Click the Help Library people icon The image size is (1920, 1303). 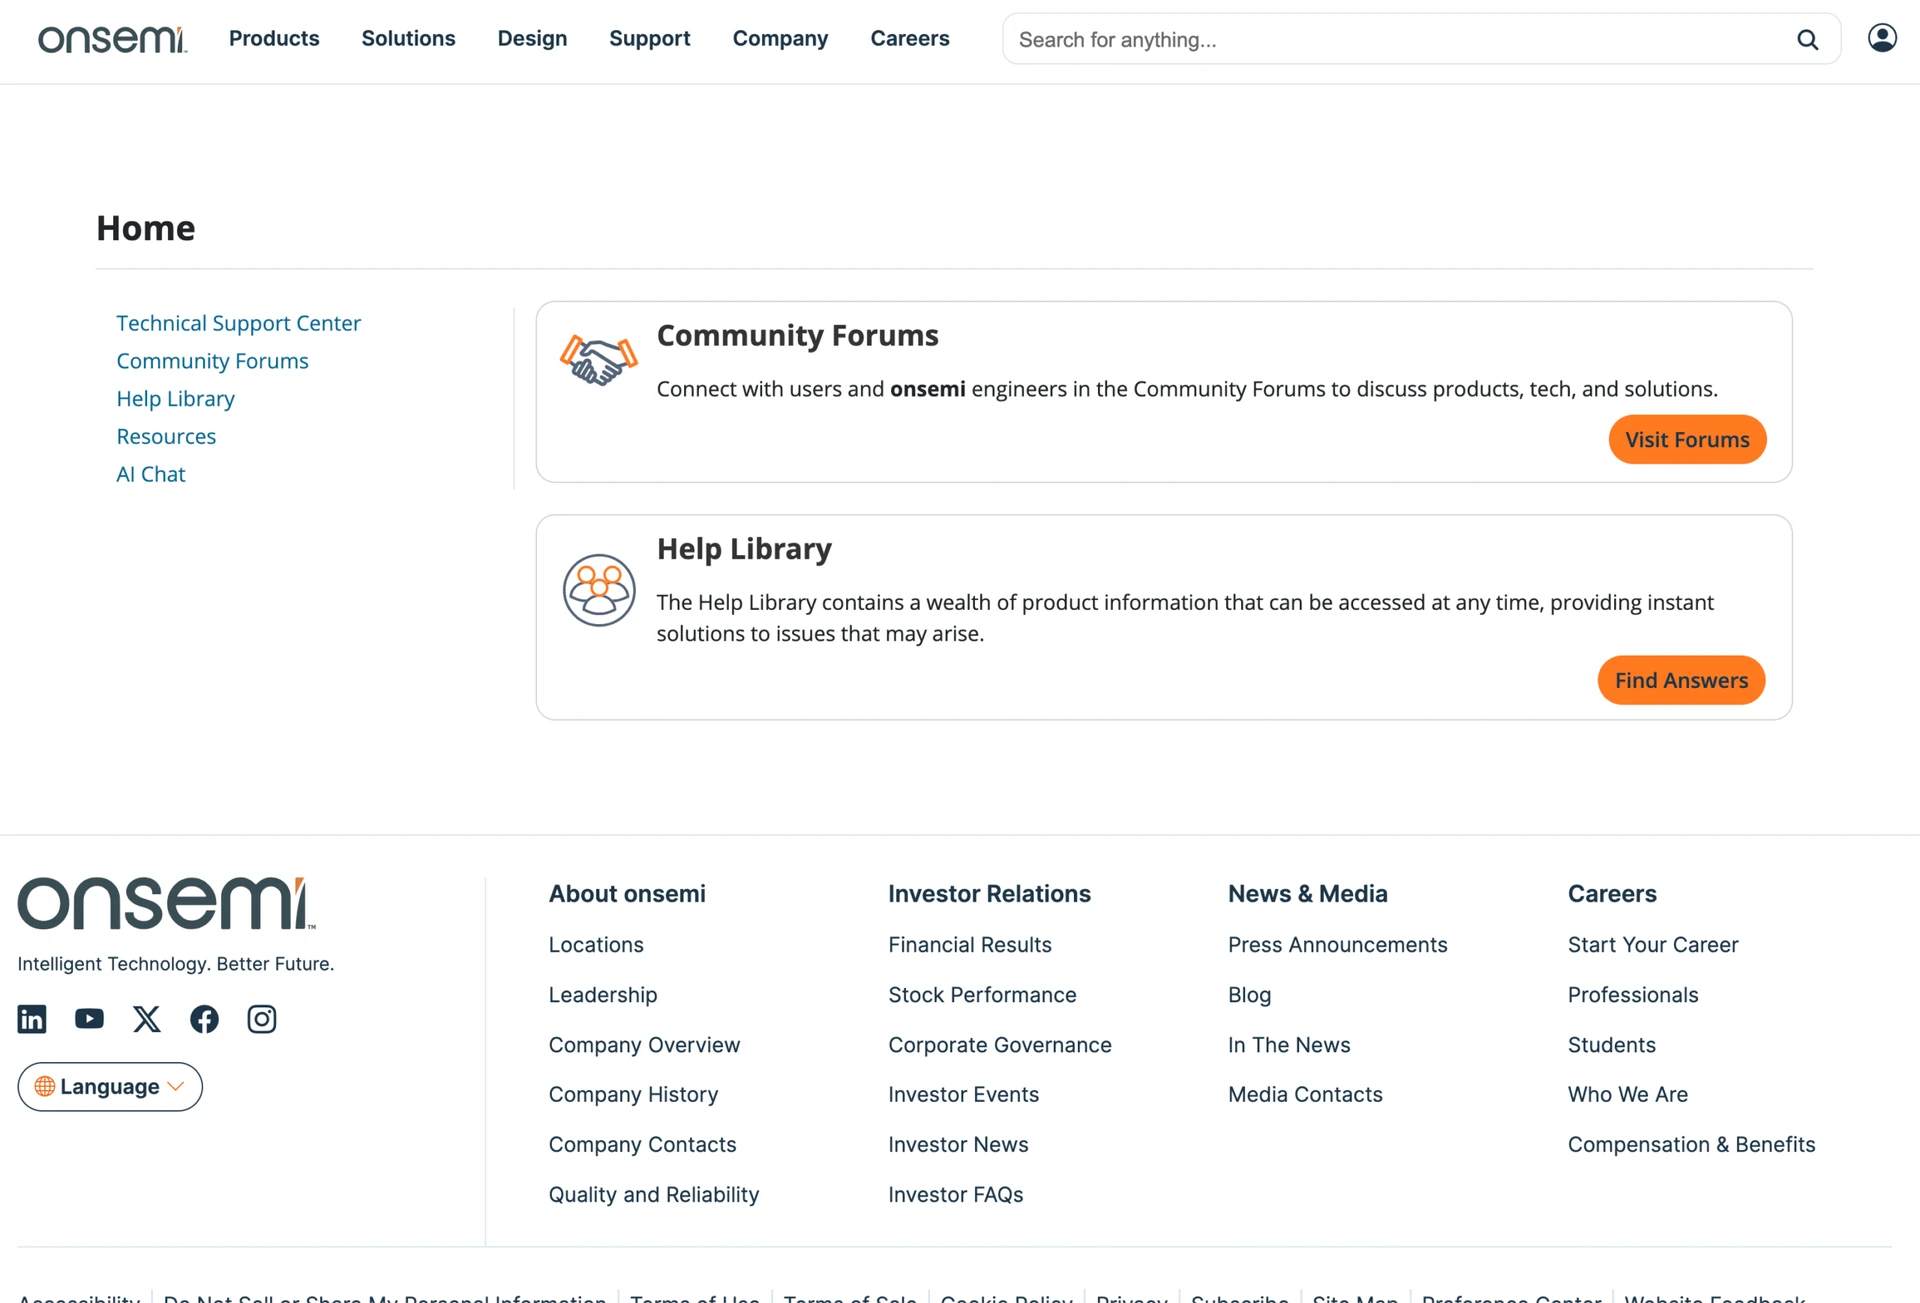coord(599,590)
